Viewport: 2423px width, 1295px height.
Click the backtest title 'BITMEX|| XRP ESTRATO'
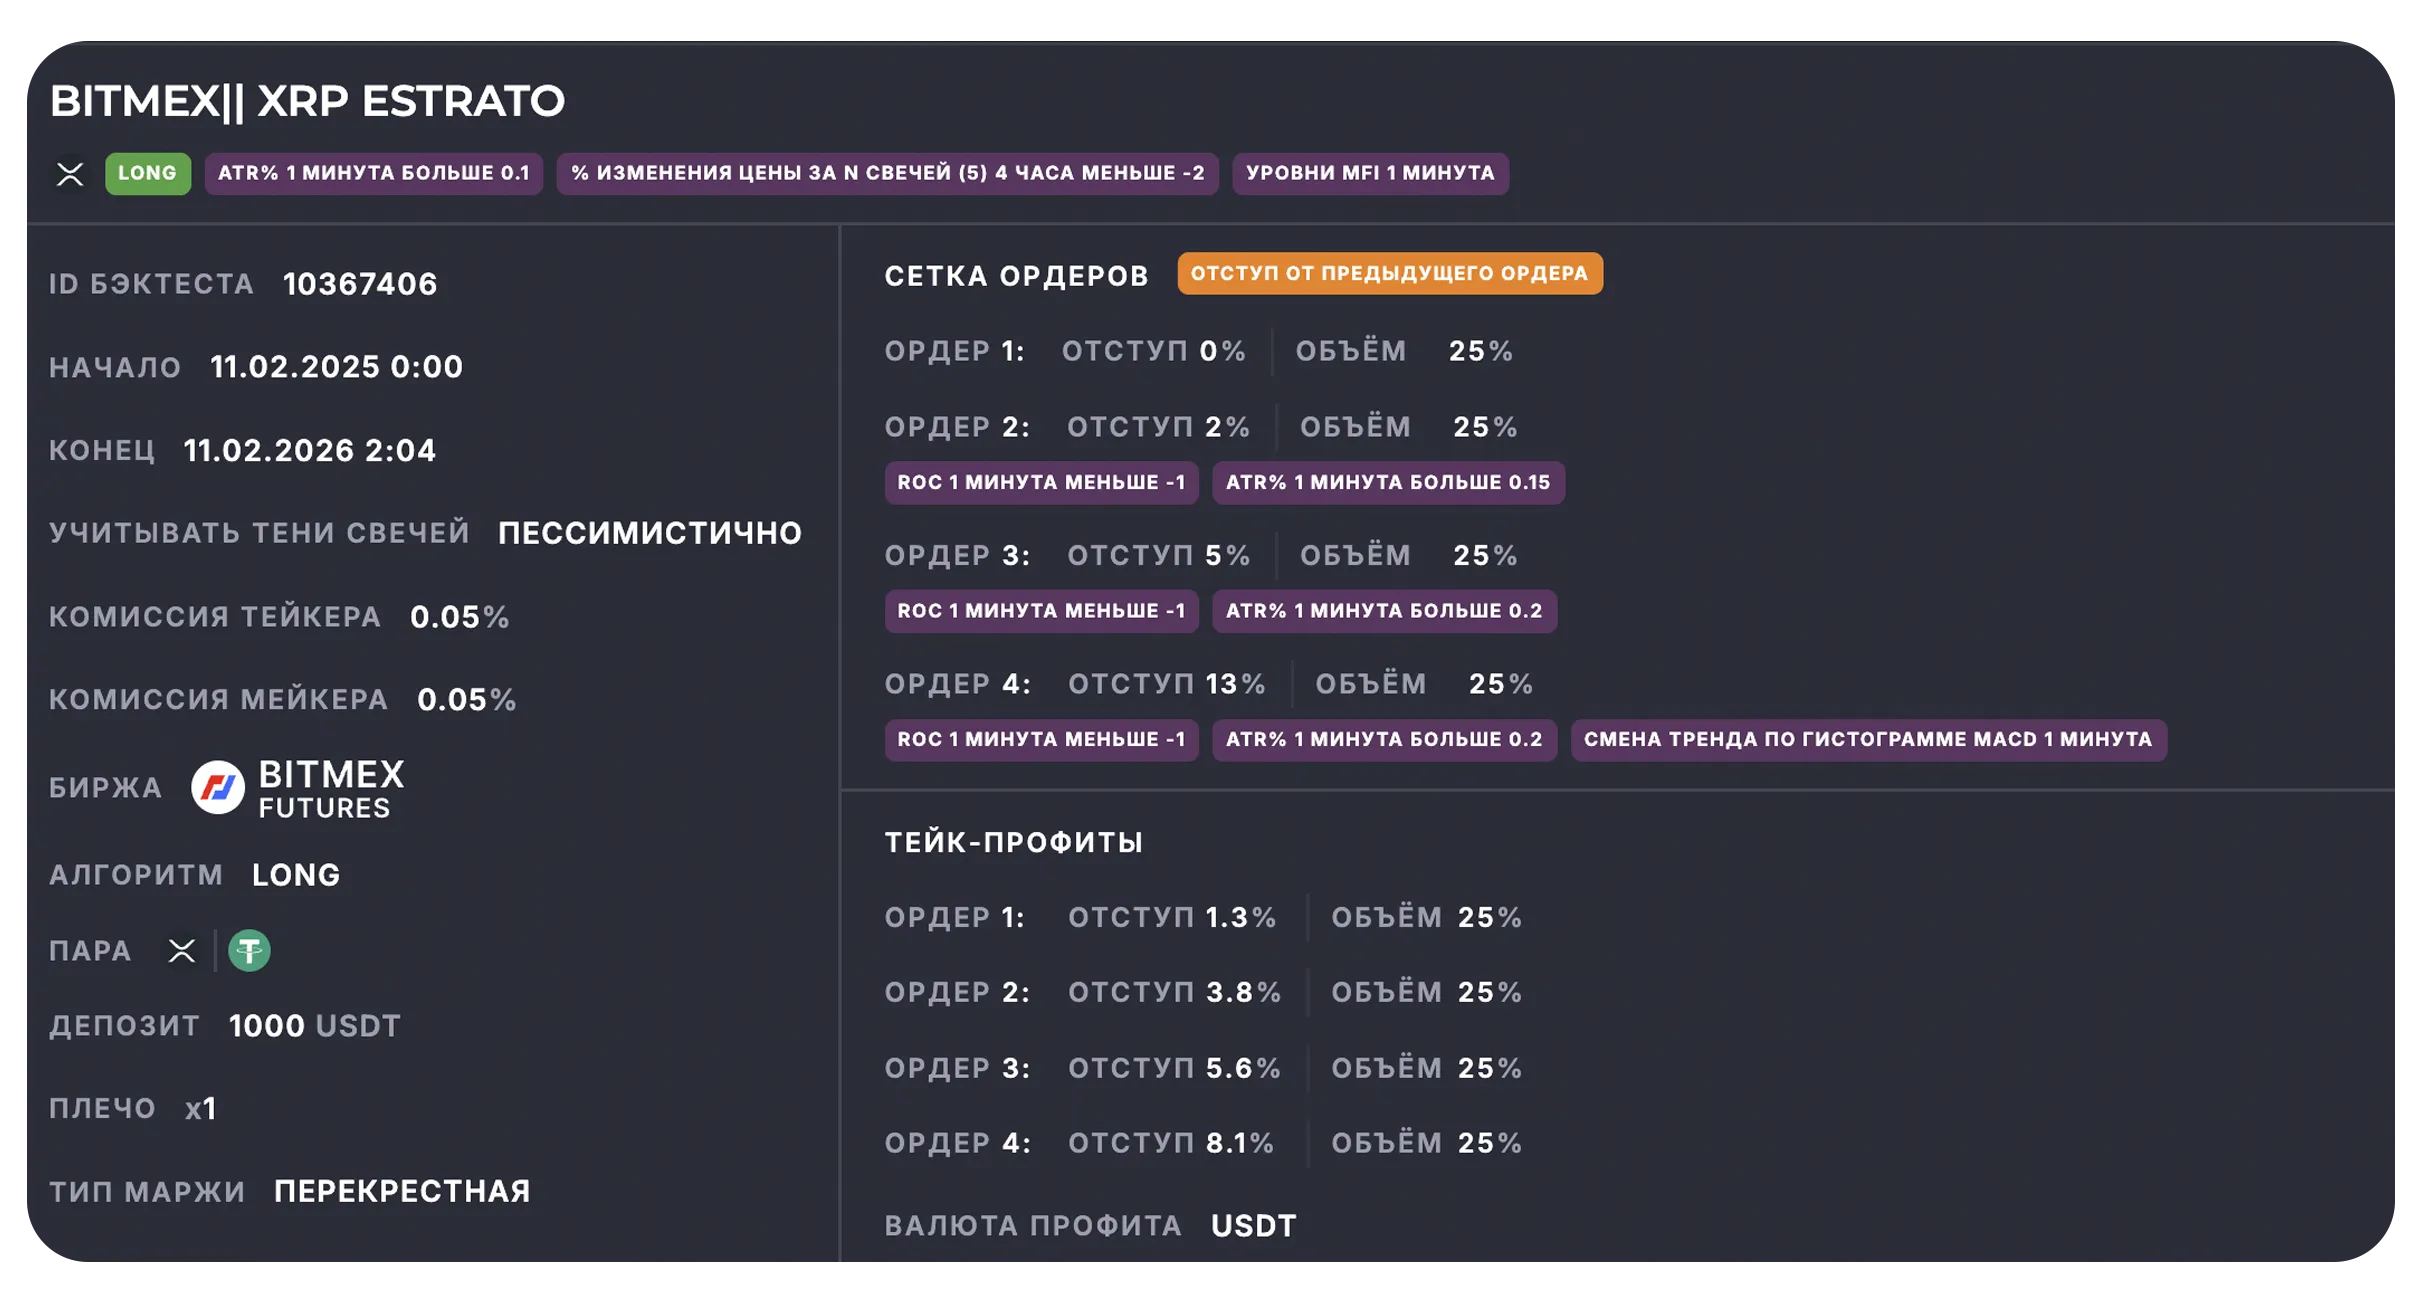coord(308,101)
